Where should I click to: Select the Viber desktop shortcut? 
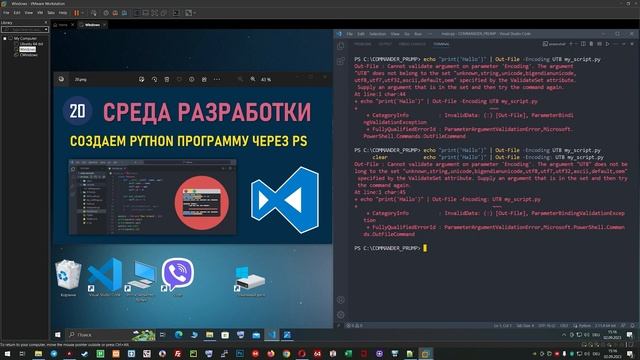178,276
